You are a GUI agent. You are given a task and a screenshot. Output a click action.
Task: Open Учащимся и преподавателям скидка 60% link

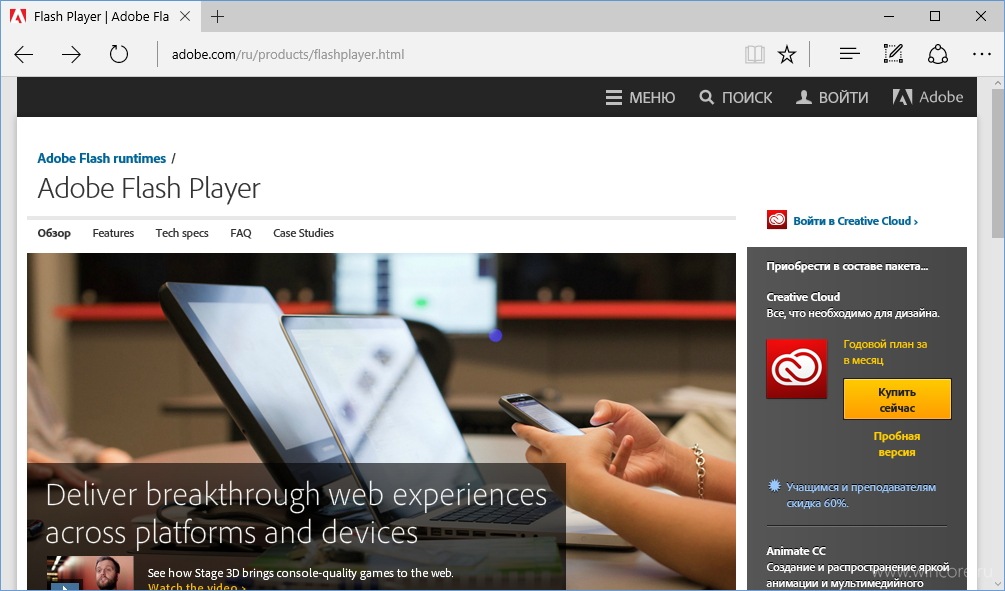[x=861, y=495]
